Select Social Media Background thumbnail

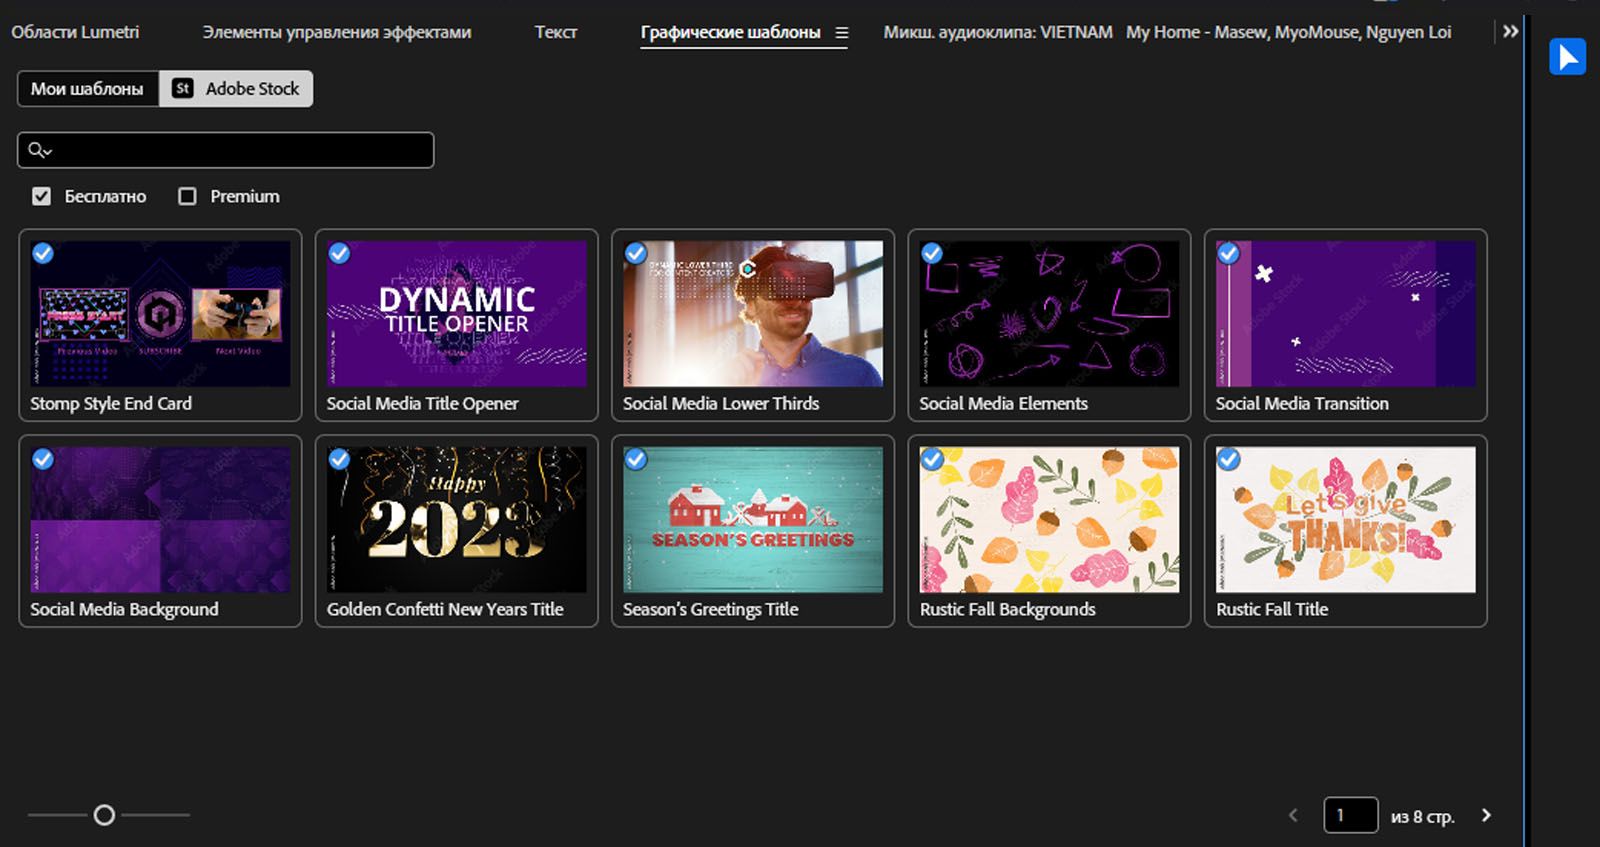[x=161, y=519]
